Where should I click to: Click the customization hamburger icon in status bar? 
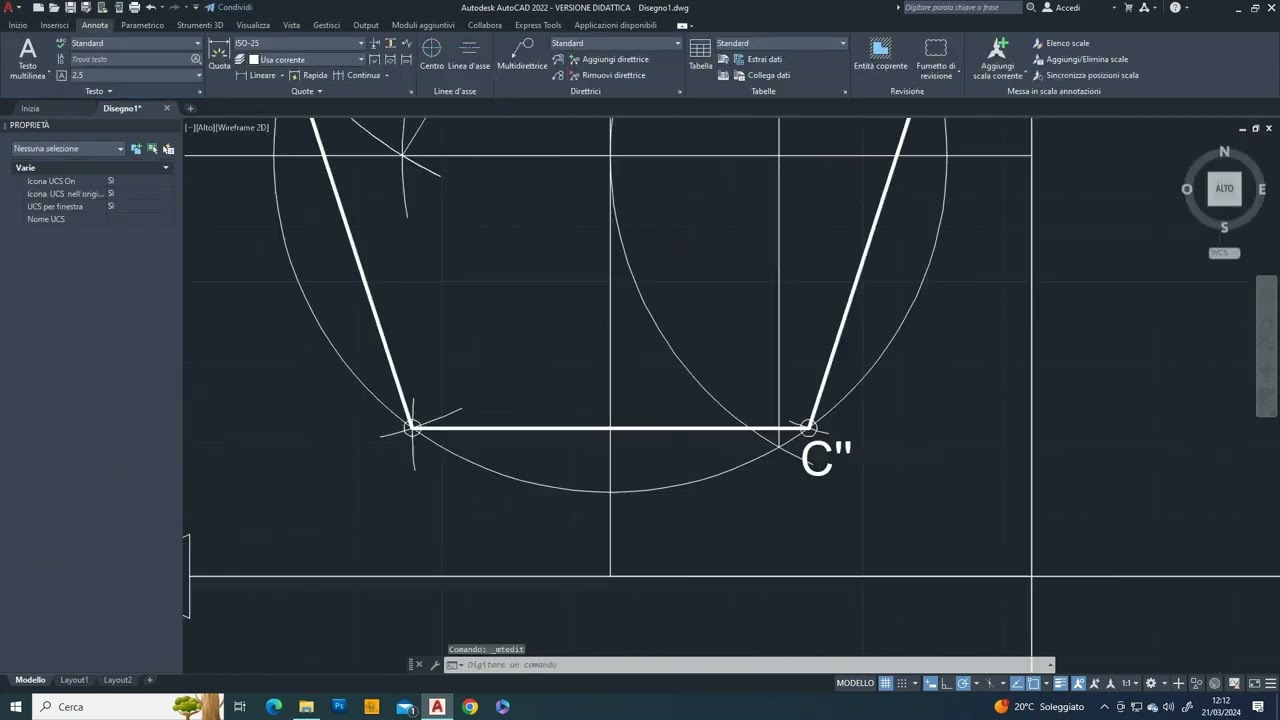pyautogui.click(x=1271, y=683)
